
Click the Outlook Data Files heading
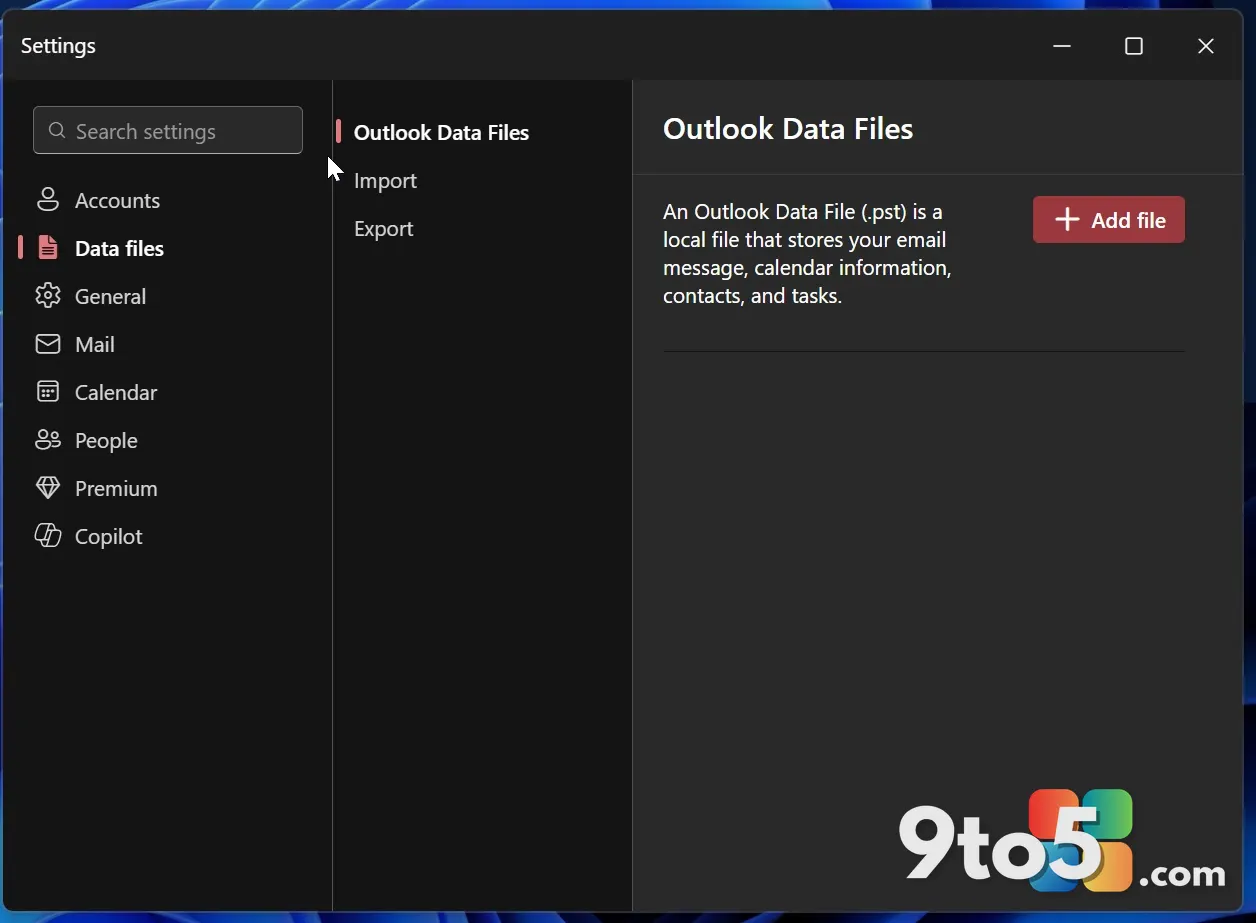[788, 129]
